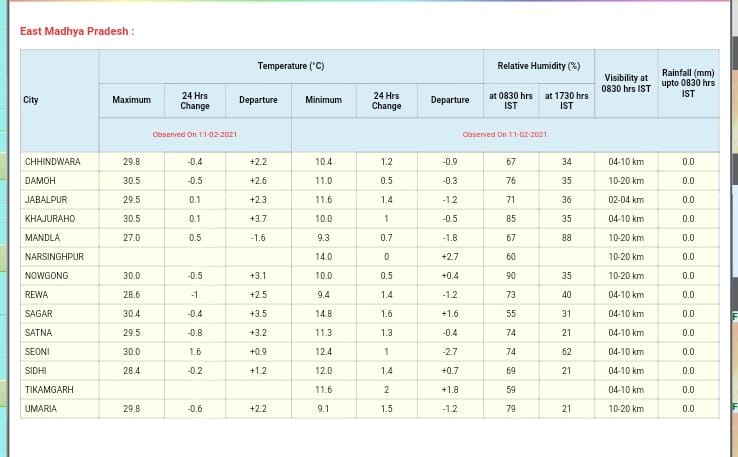Click the Relative Humidity (%) header
The image size is (738, 457).
[x=538, y=66]
